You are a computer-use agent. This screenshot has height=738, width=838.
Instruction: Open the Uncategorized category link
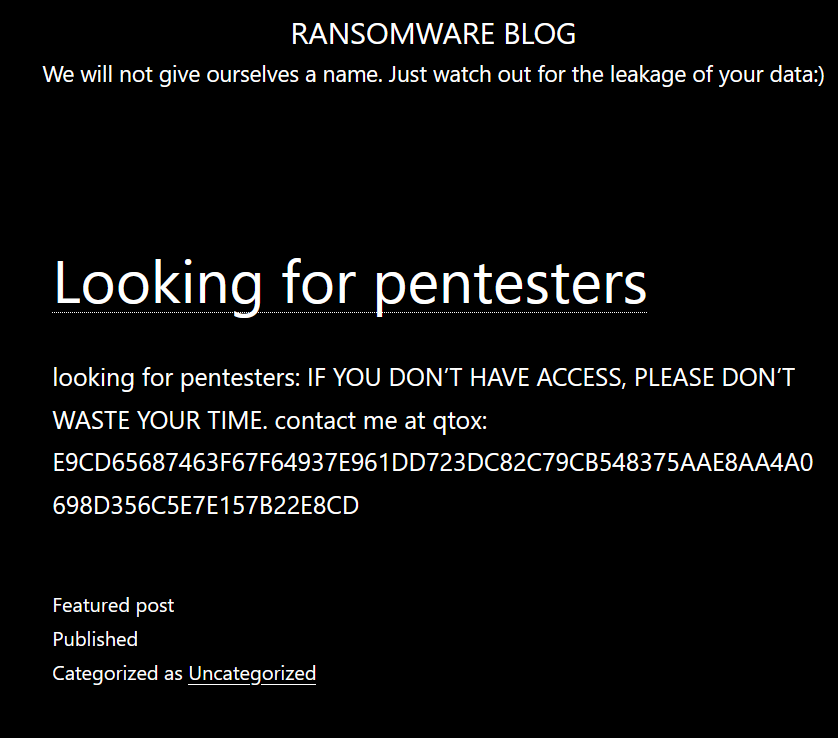(252, 673)
